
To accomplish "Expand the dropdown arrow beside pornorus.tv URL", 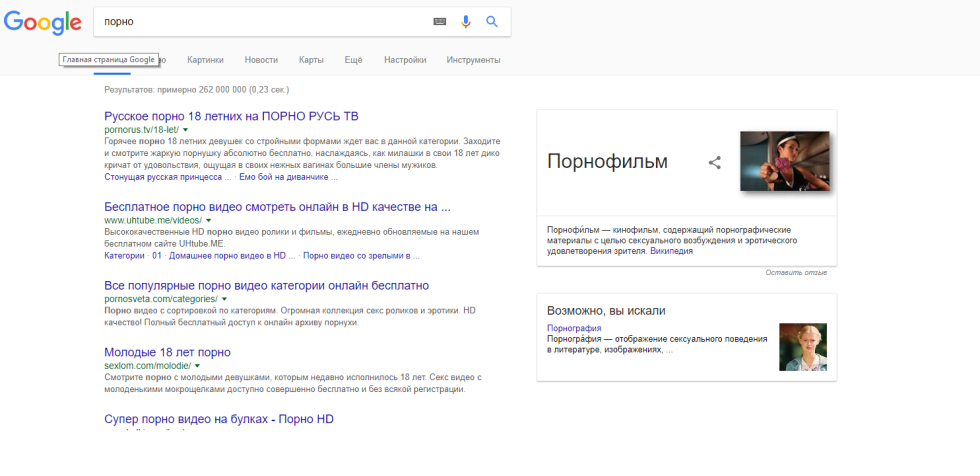I will (185, 130).
